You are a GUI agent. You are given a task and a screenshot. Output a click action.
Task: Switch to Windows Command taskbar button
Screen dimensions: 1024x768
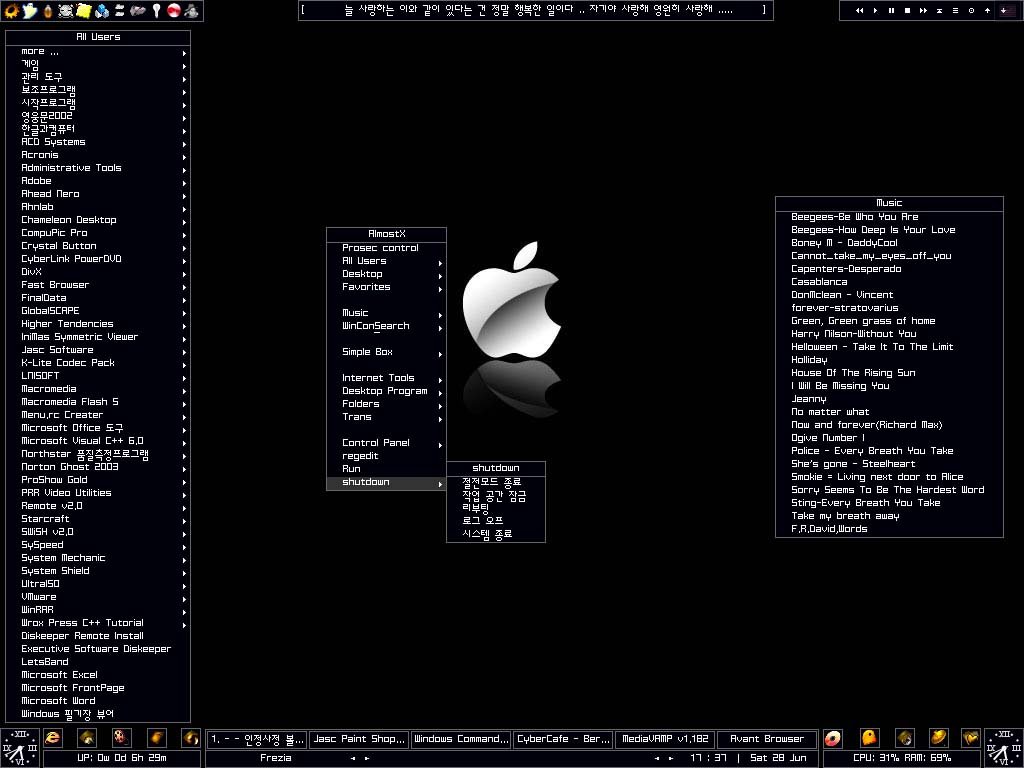(x=461, y=739)
